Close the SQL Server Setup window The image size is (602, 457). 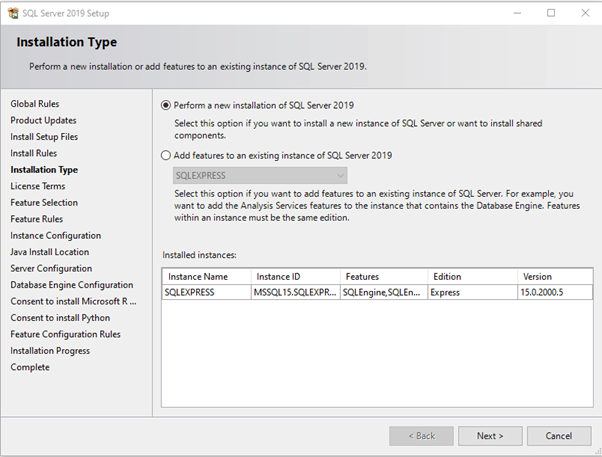coord(585,13)
